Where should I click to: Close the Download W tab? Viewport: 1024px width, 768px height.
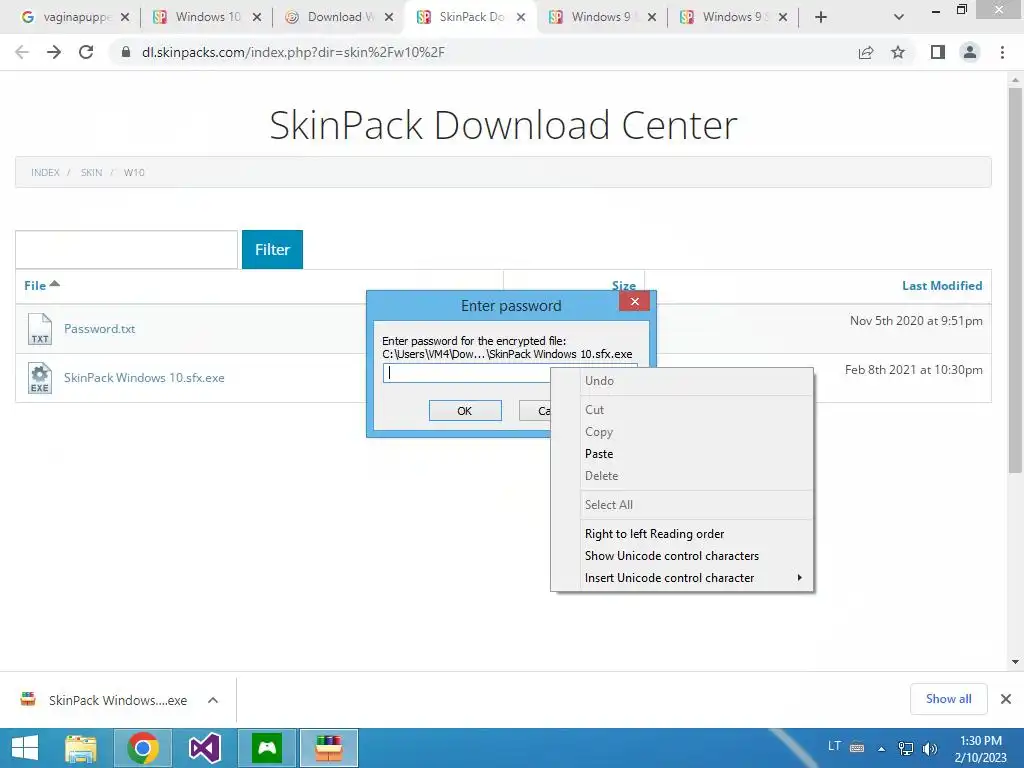389,17
